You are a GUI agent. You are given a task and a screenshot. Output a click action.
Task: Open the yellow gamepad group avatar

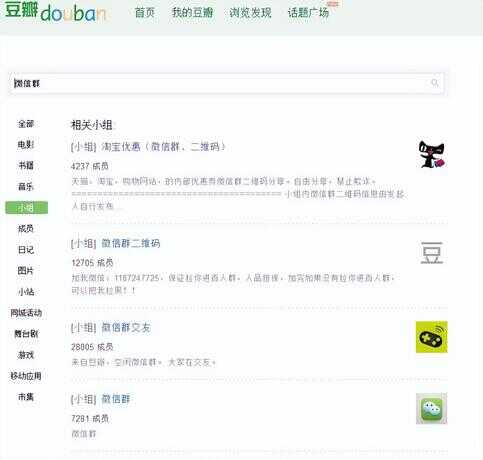pyautogui.click(x=431, y=337)
